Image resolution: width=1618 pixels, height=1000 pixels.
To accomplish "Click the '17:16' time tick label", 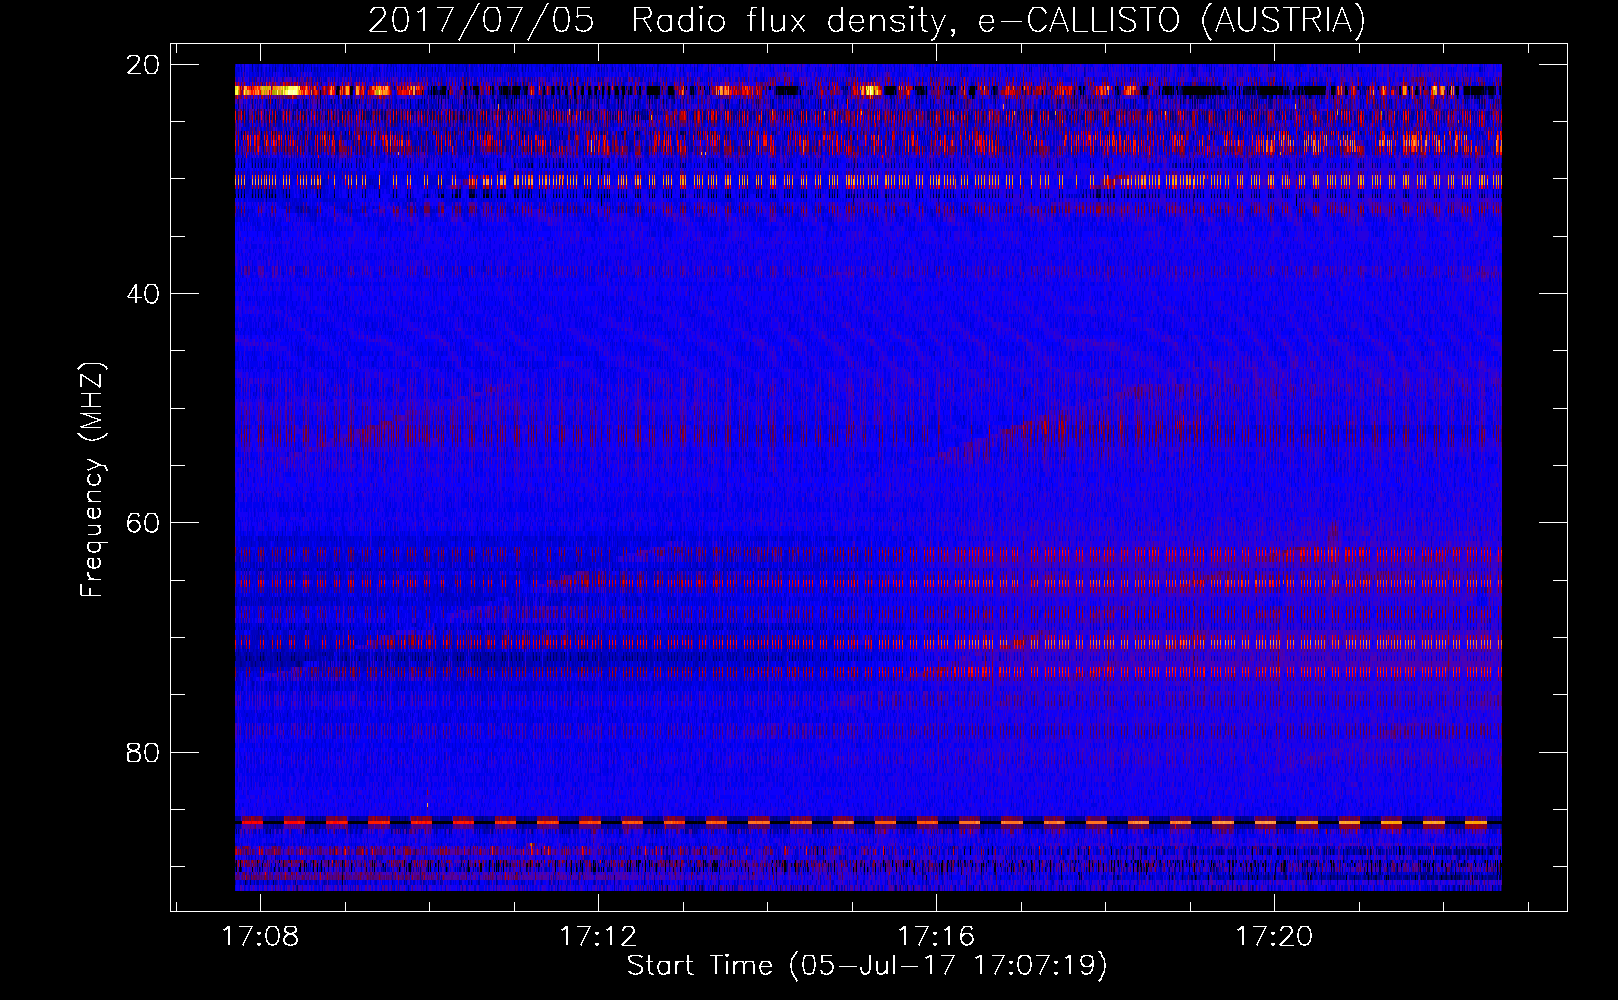I will [936, 936].
